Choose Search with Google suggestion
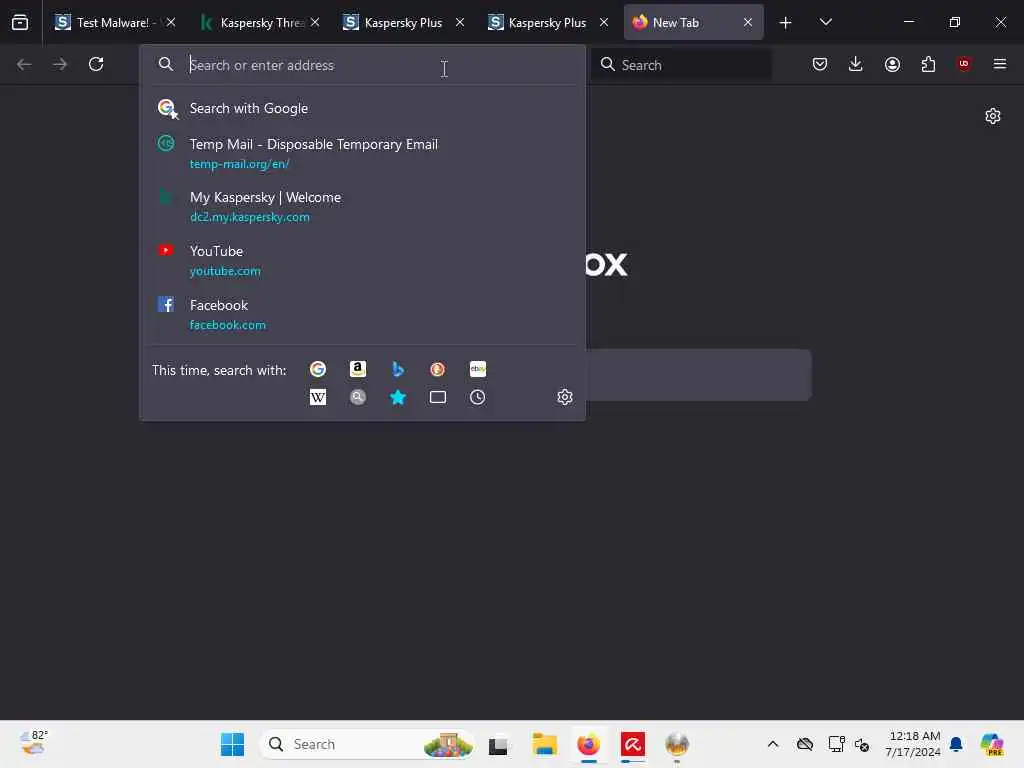The height and width of the screenshot is (768, 1024). click(362, 108)
